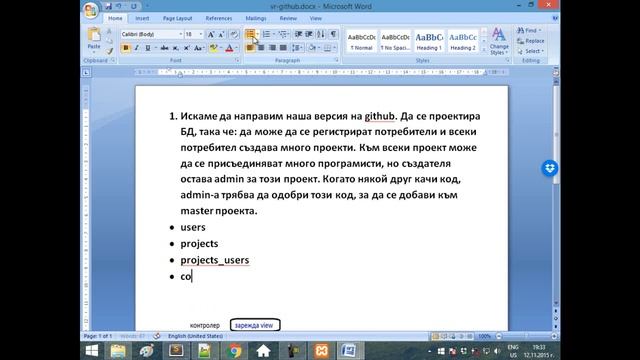Decrease paragraph indent
The width and height of the screenshot is (640, 360).
click(x=298, y=34)
